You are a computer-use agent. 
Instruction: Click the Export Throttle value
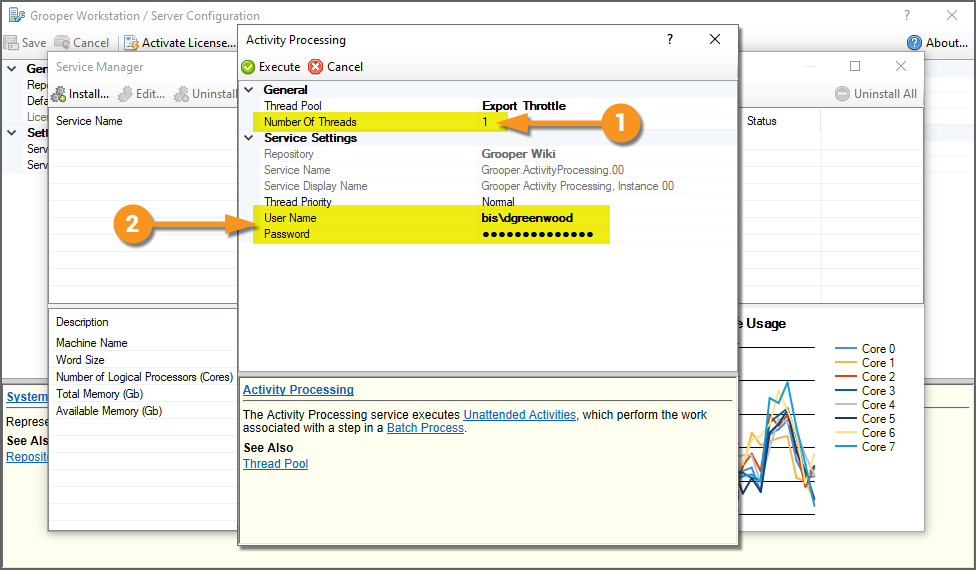point(524,106)
